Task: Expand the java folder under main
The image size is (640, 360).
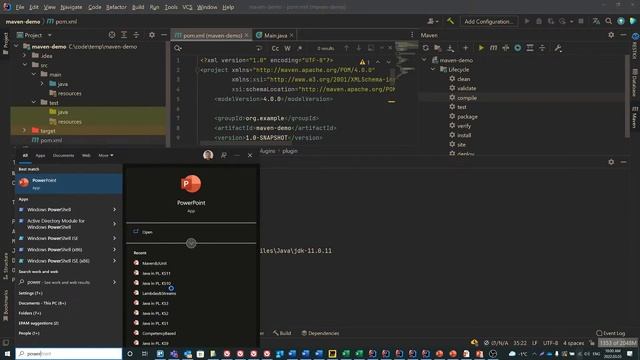Action: click(x=42, y=84)
